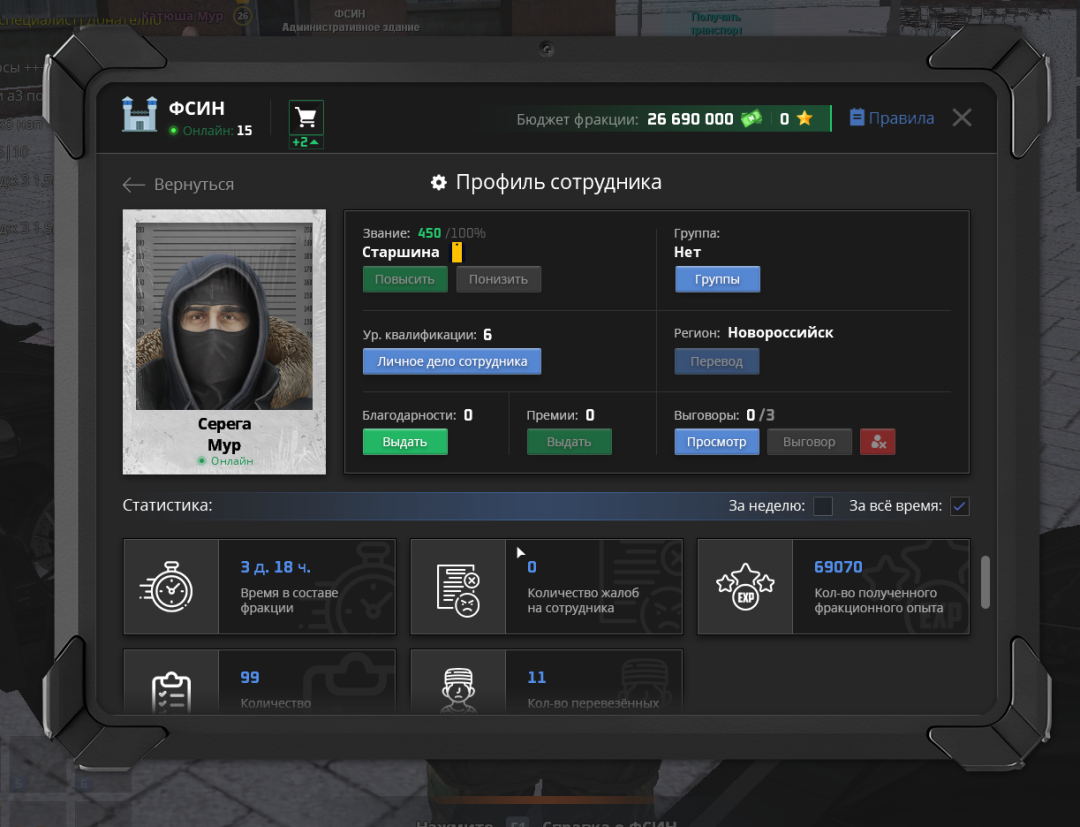Viewport: 1080px width, 827px height.
Task: Click the faction EXP stars icon
Action: [x=745, y=587]
